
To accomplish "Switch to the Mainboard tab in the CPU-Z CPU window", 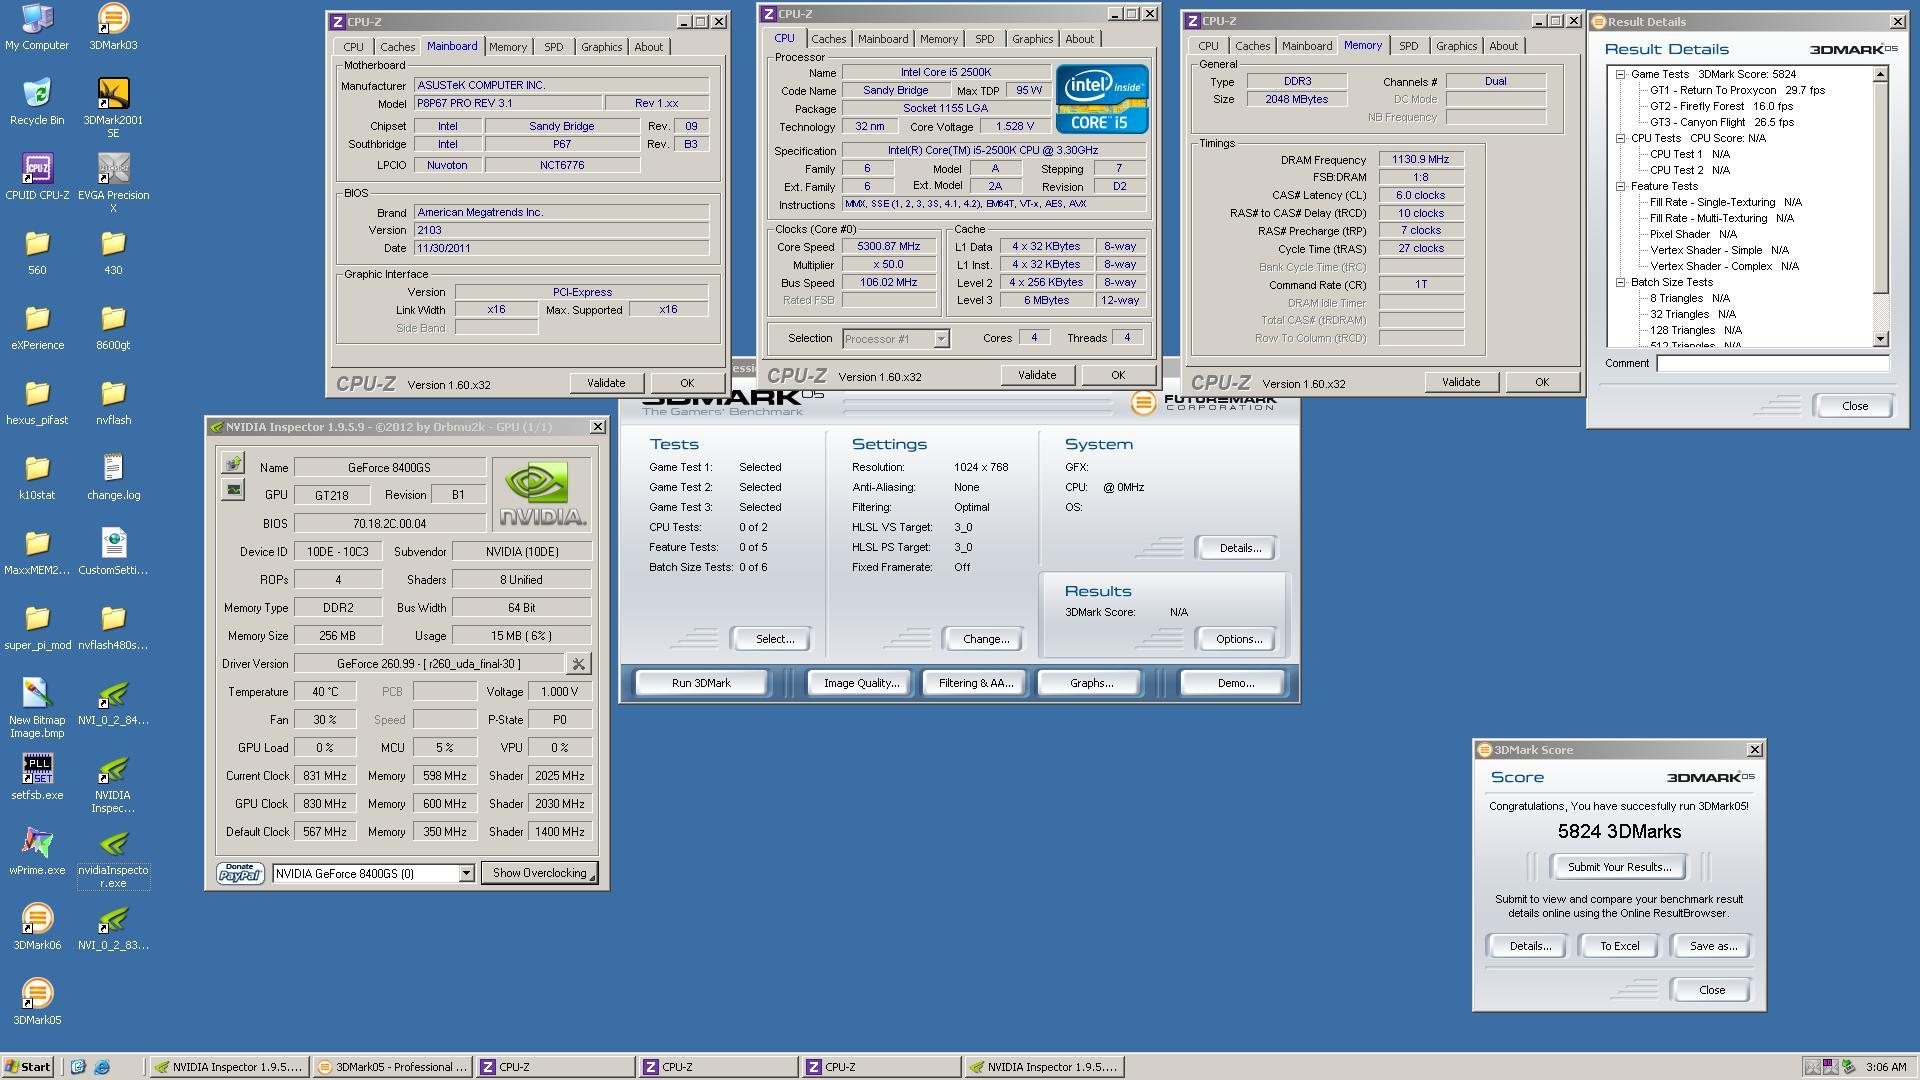I will 883,39.
